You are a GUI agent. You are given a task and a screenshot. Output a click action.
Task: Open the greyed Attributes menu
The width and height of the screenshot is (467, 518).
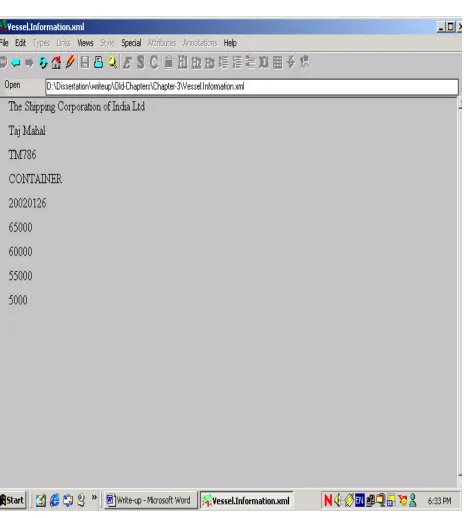tap(162, 43)
